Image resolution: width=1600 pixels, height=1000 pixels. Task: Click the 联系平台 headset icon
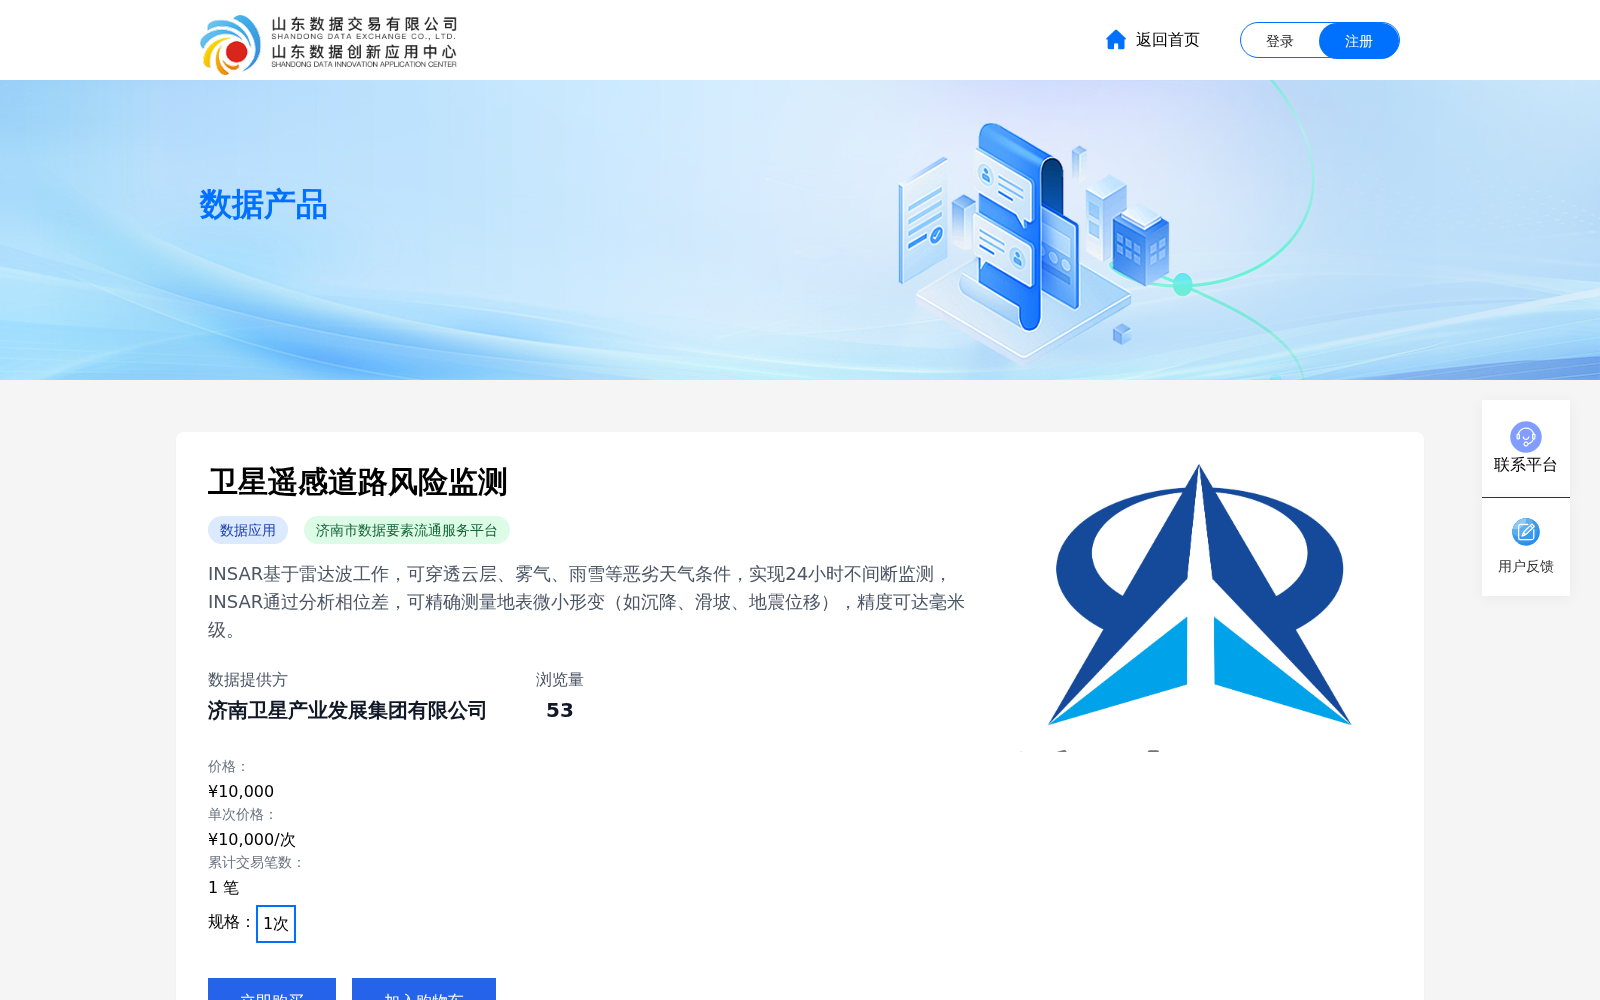point(1526,437)
